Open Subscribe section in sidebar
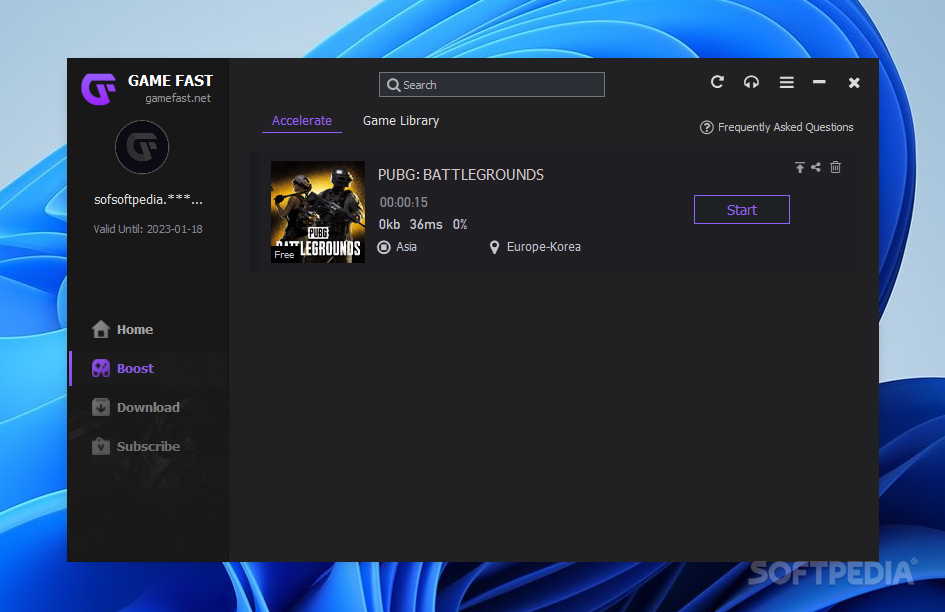Image resolution: width=945 pixels, height=612 pixels. [x=148, y=446]
